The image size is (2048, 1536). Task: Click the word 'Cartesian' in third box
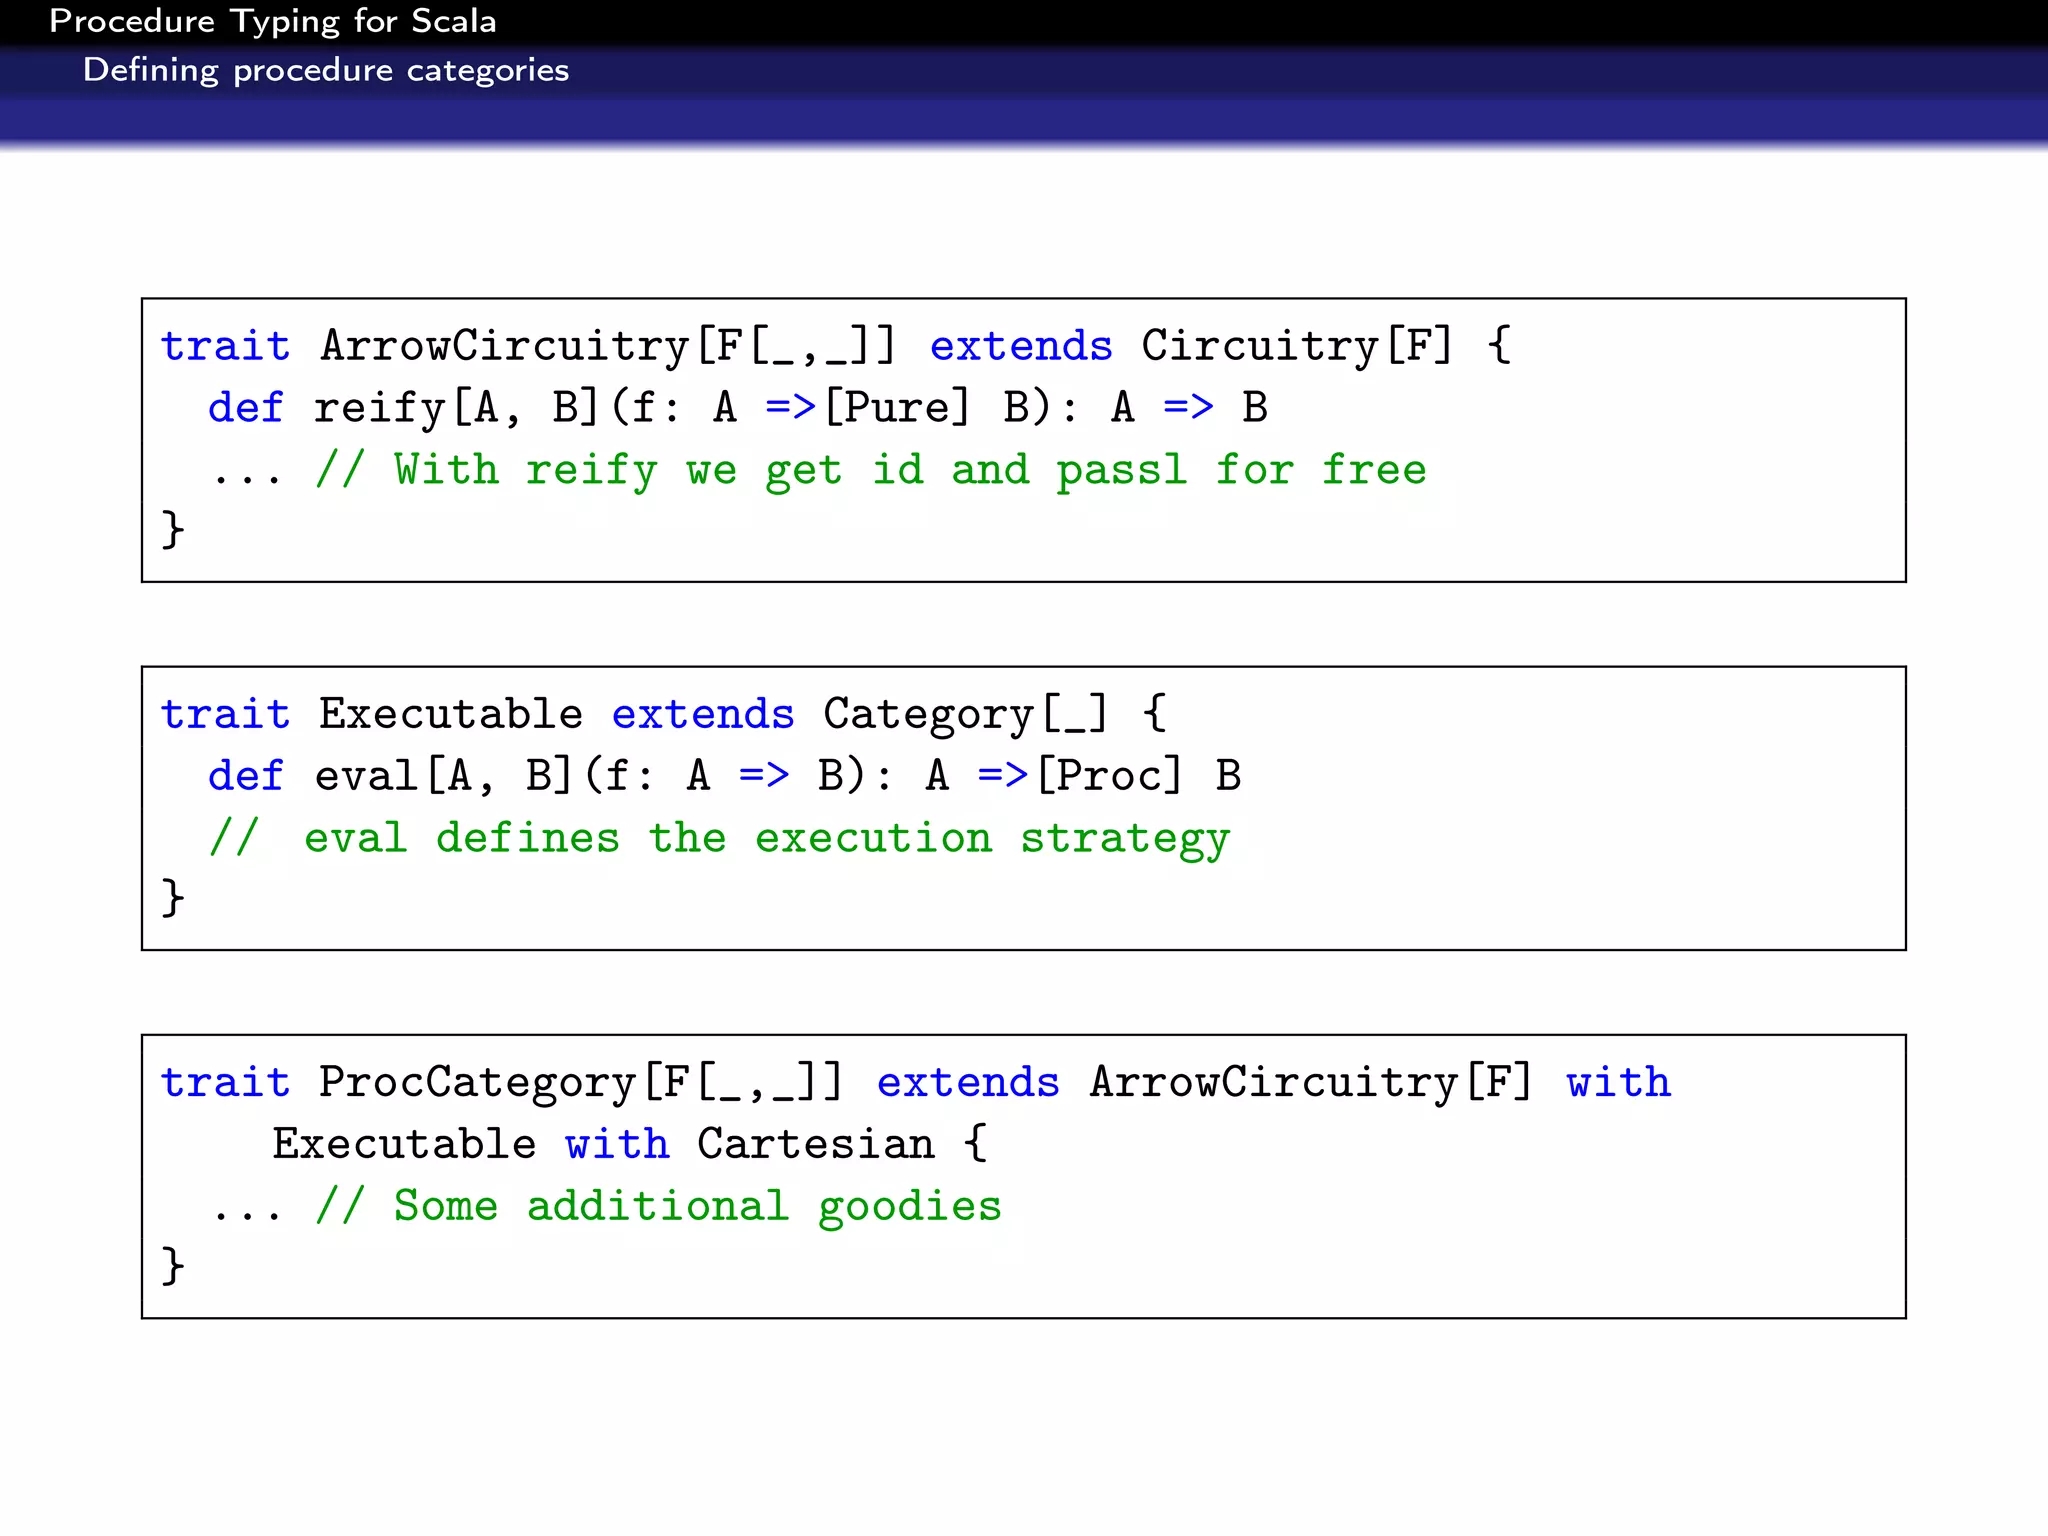(815, 1144)
